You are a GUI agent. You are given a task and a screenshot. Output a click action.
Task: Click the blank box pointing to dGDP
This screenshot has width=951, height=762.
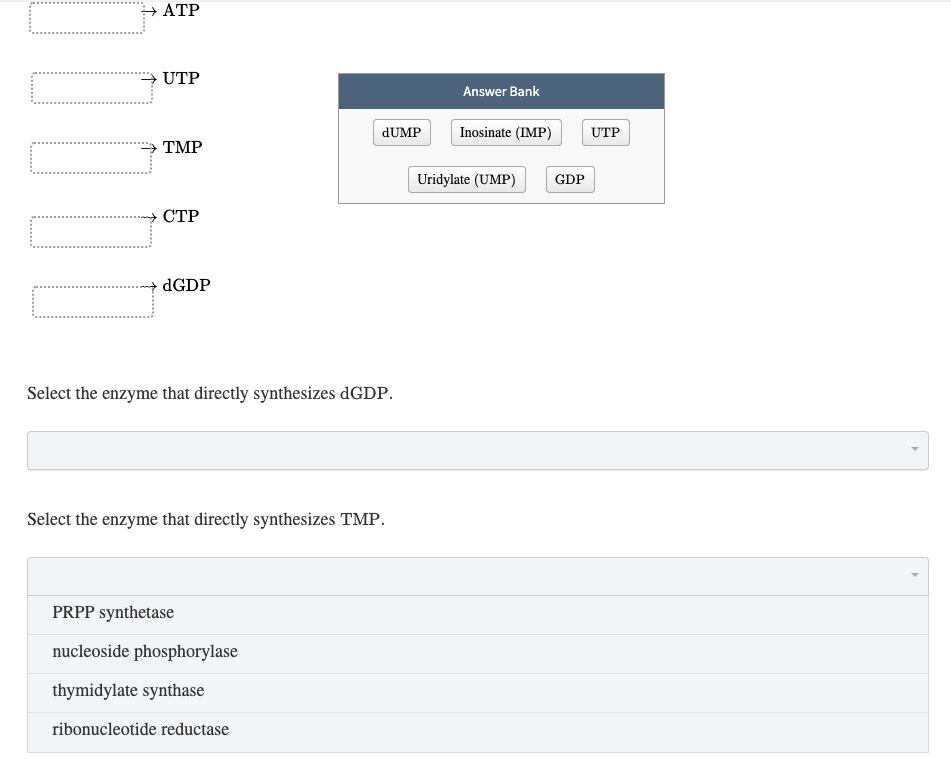(x=92, y=301)
